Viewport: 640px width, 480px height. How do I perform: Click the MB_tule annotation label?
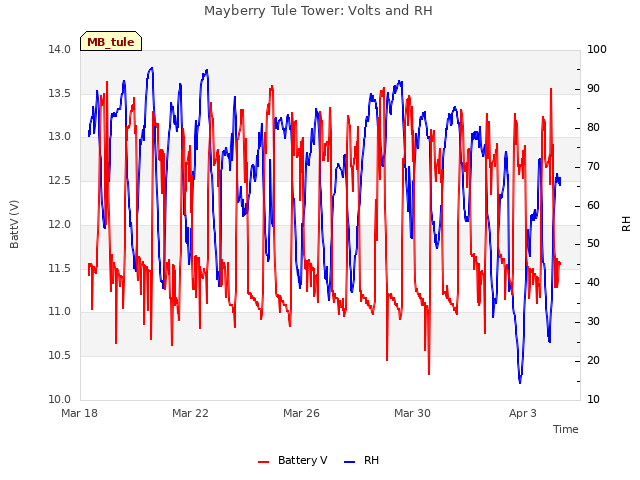click(x=111, y=42)
